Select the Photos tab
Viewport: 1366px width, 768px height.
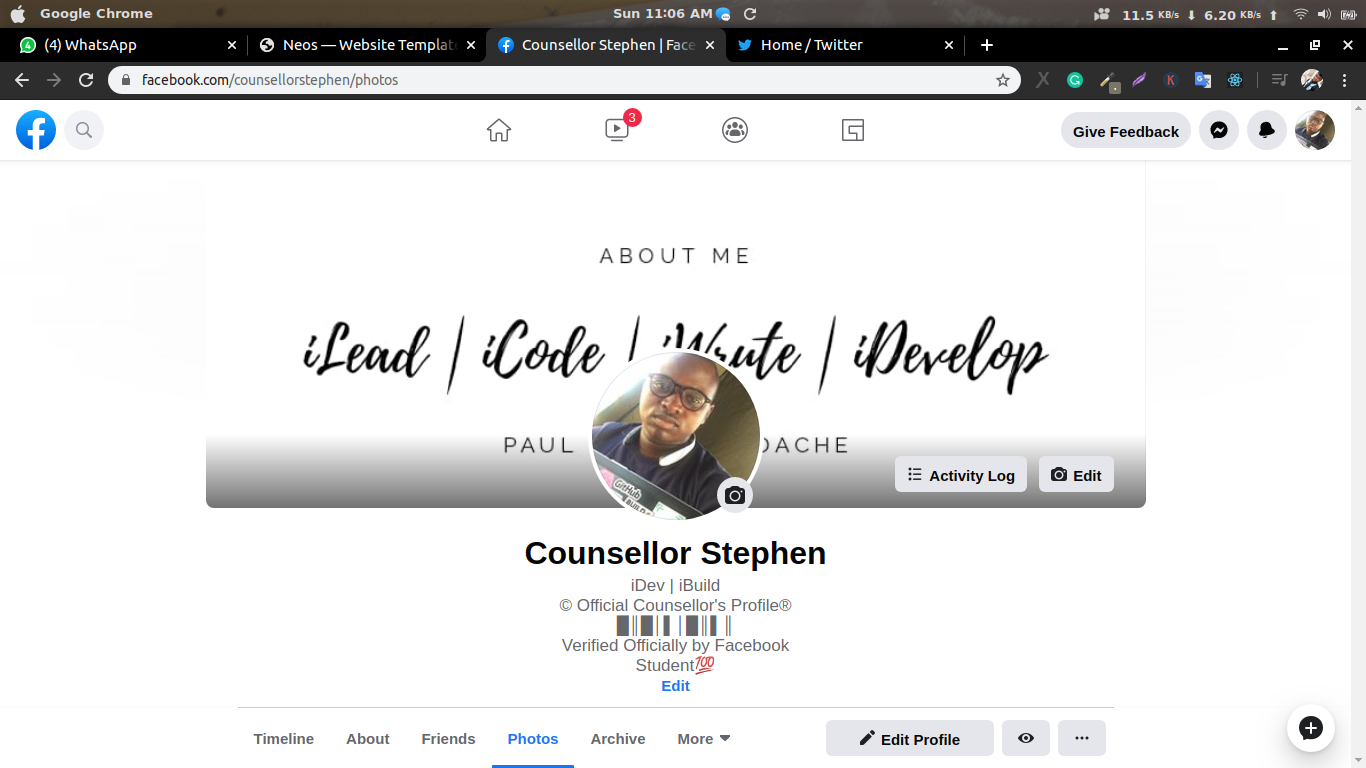[533, 739]
